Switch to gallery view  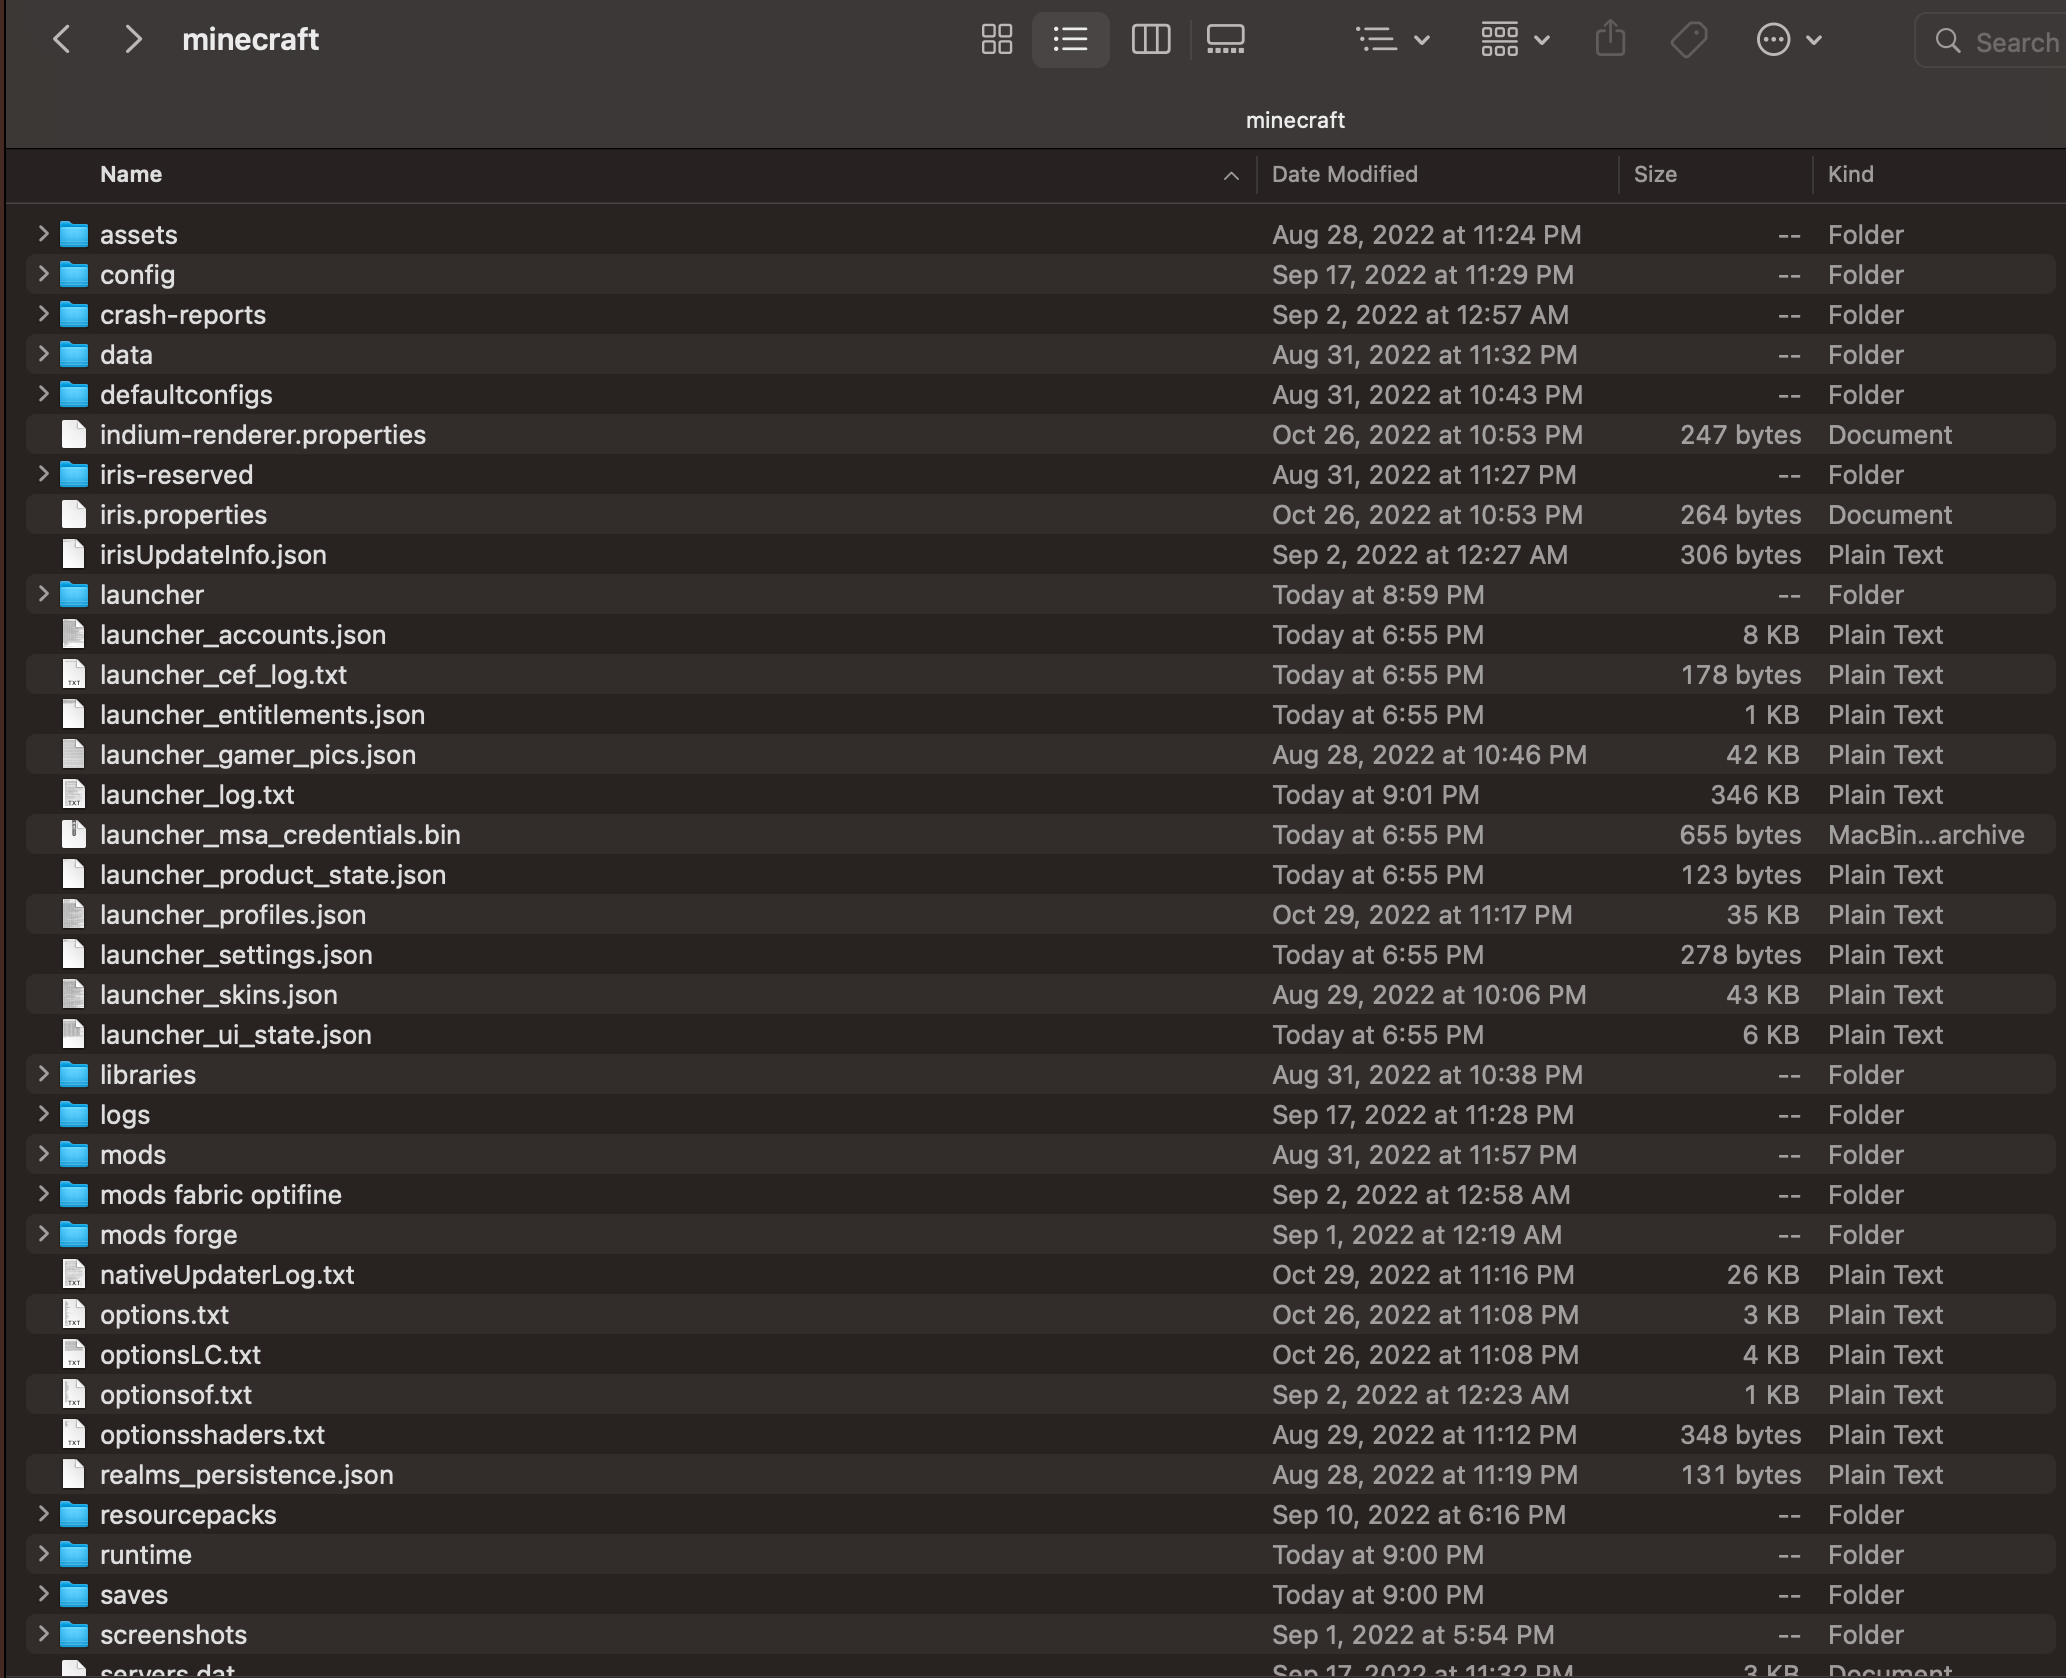(1225, 40)
